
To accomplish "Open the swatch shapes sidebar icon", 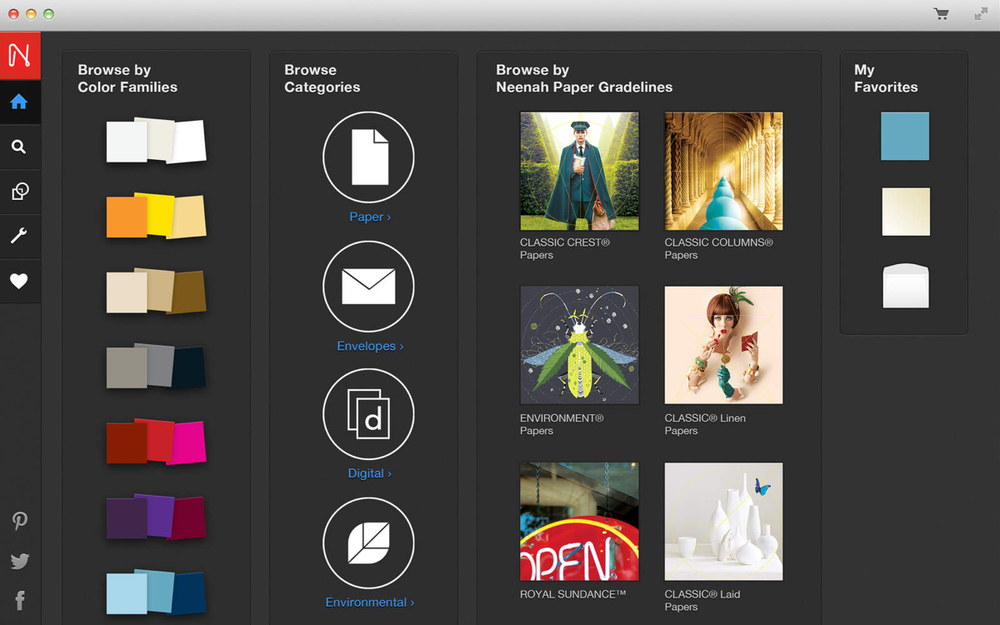I will click(19, 191).
